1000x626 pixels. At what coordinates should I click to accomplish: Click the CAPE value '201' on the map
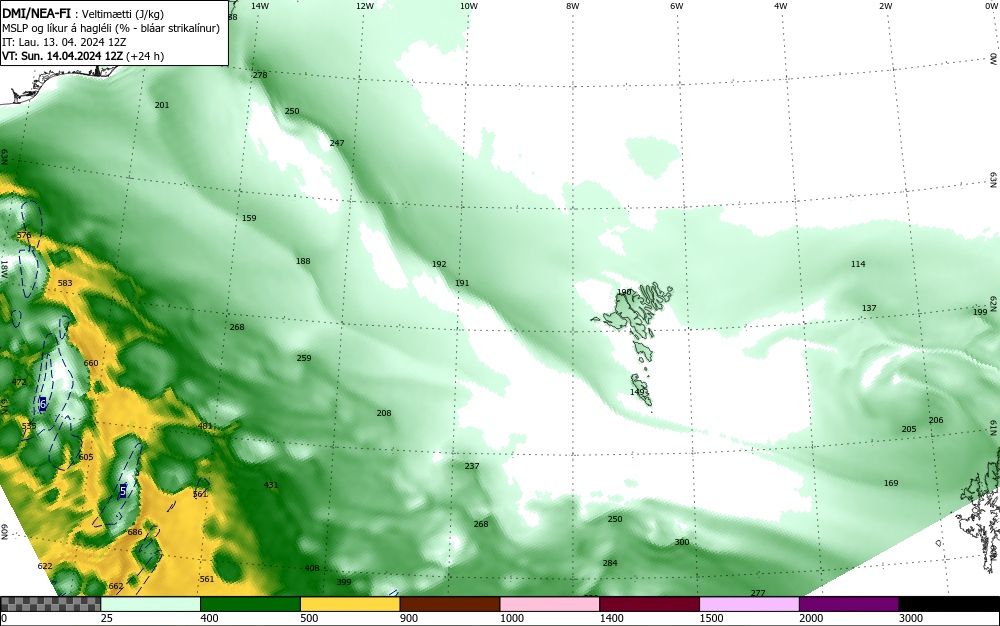tap(162, 105)
